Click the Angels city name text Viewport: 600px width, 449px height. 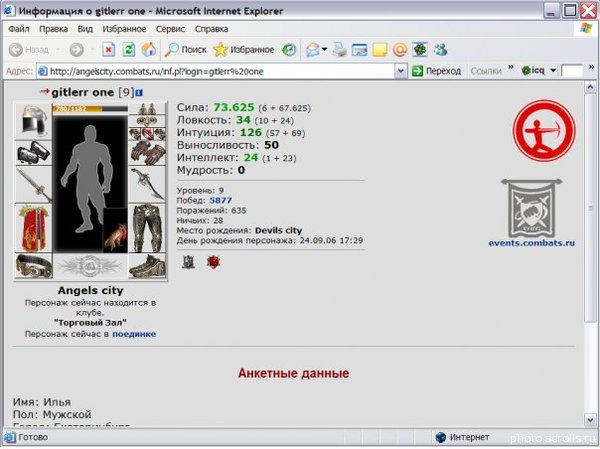pos(91,291)
